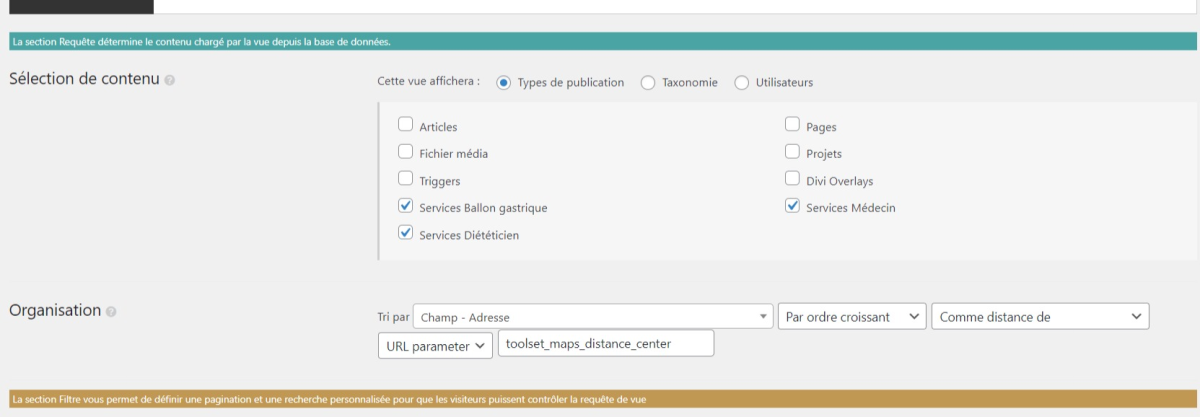The height and width of the screenshot is (417, 1200).
Task: Check the Fichier média checkbox
Action: 405,153
